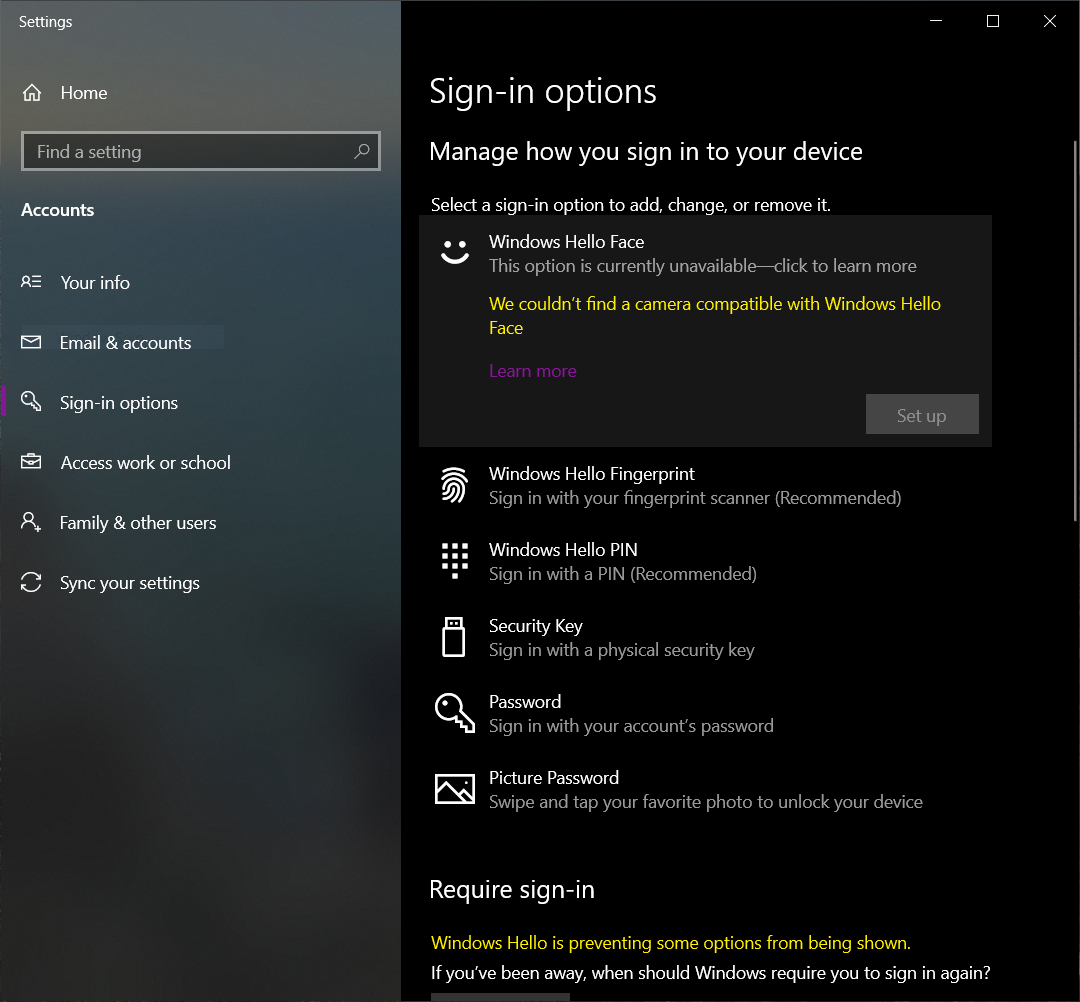Expand the Windows Hello PIN option

[705, 561]
